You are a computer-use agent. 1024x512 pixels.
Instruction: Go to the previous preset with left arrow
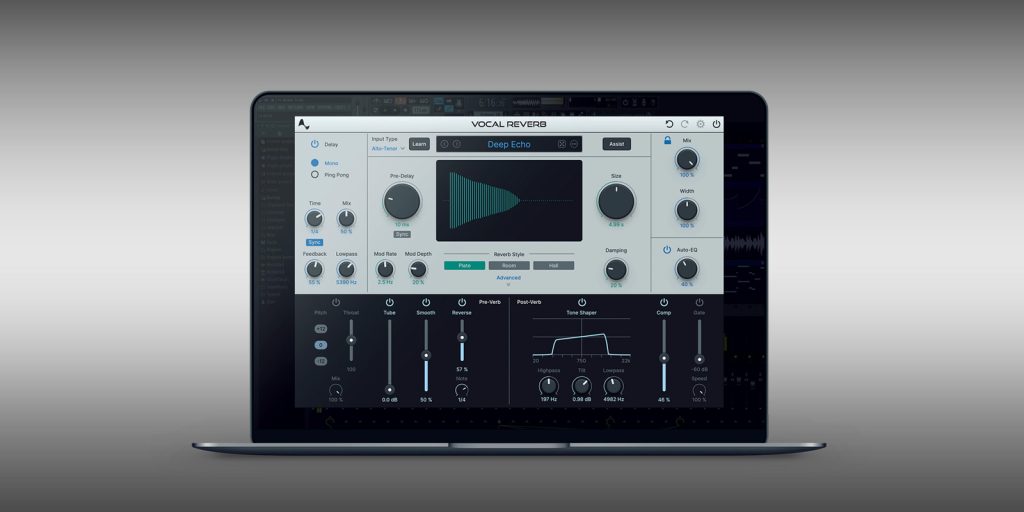tap(445, 144)
